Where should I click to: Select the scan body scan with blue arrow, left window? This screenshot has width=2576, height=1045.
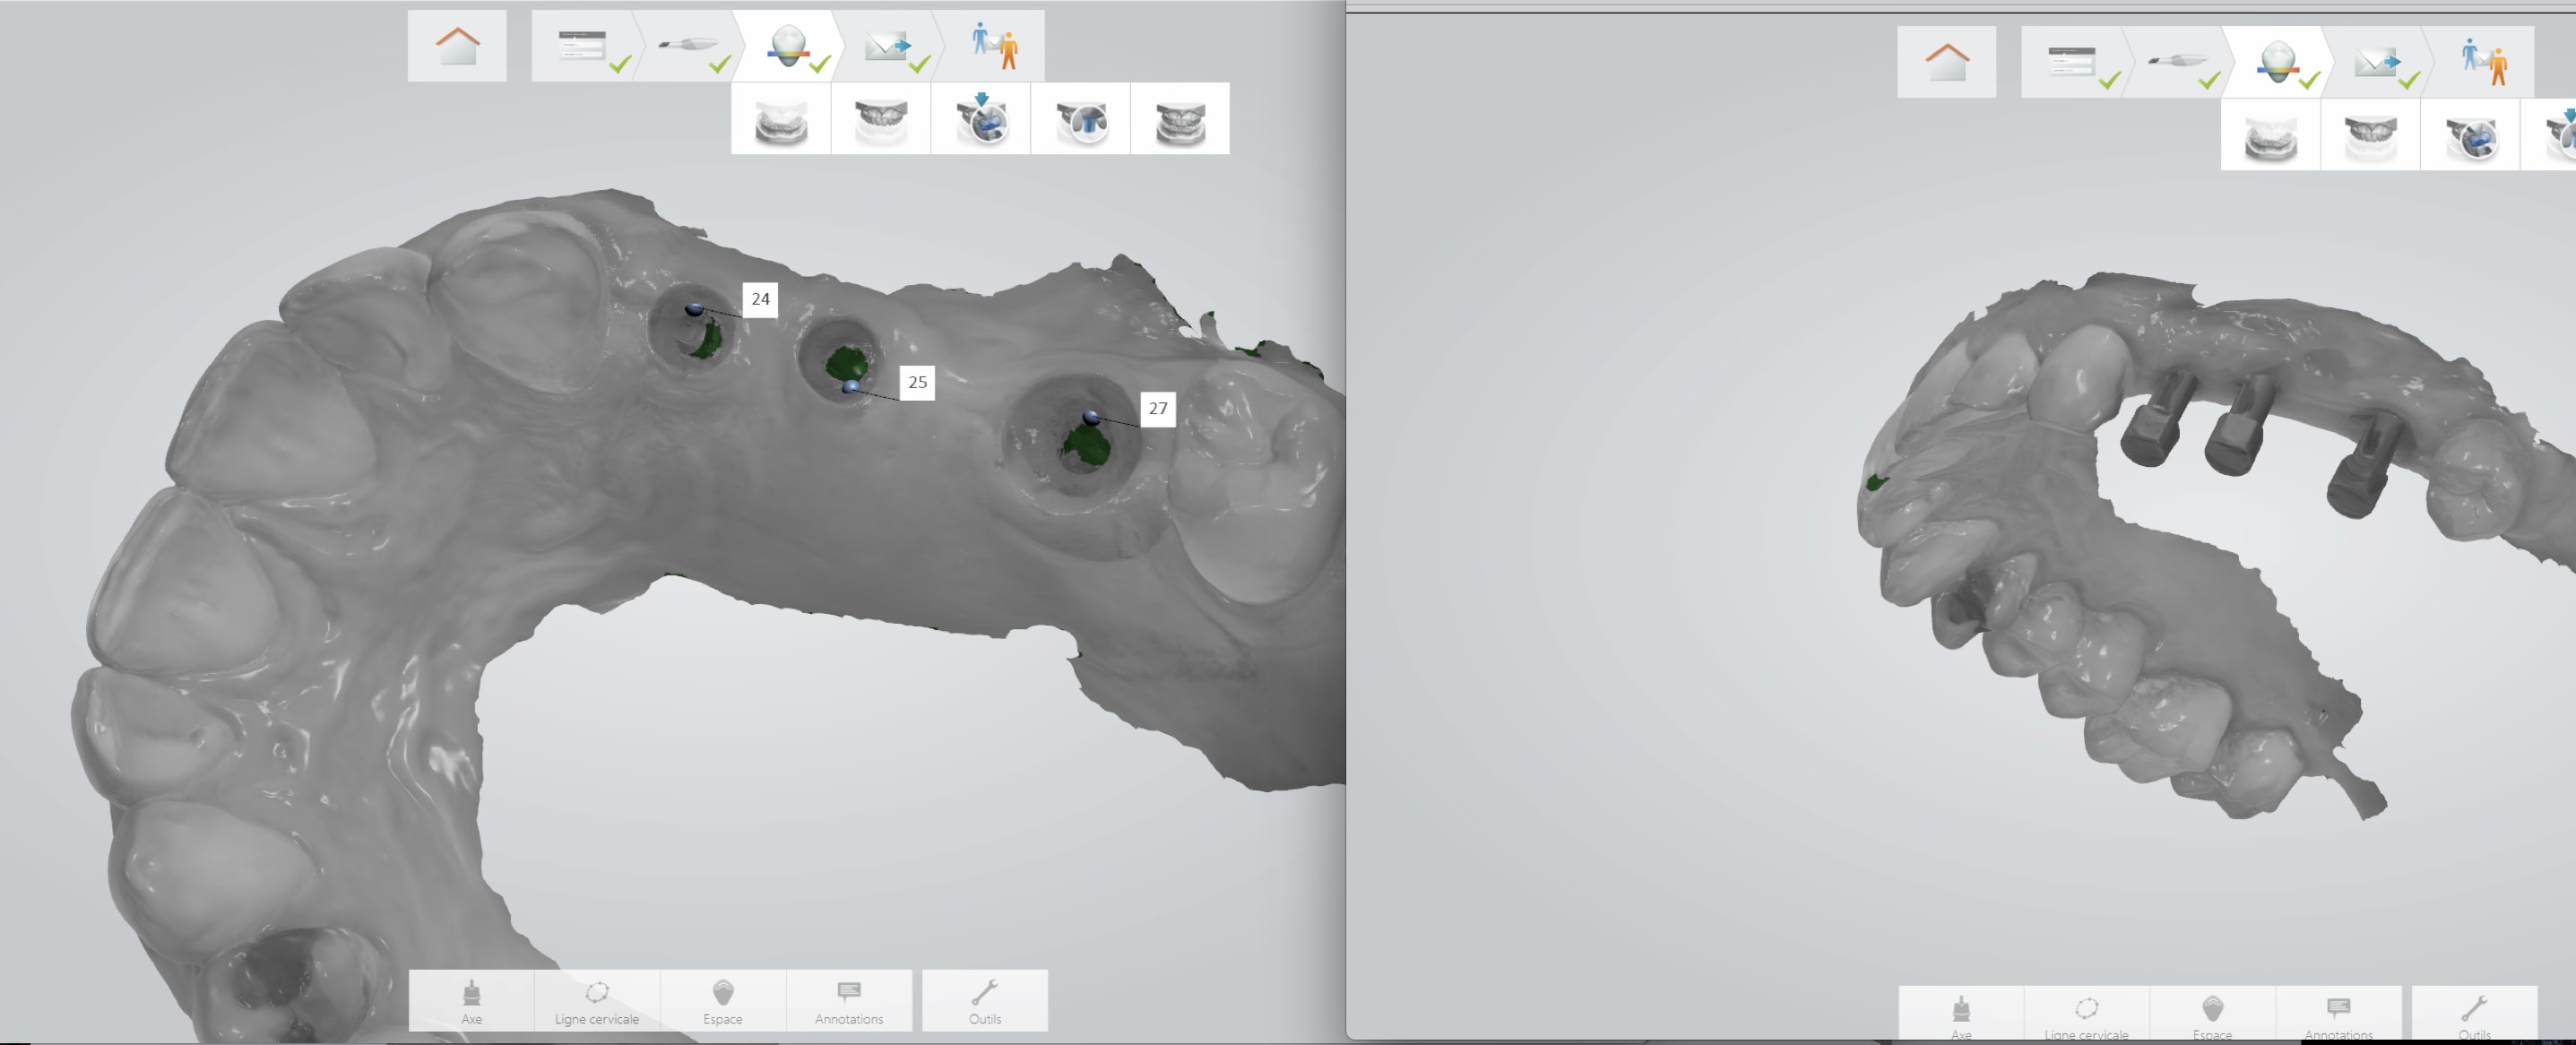[x=980, y=120]
